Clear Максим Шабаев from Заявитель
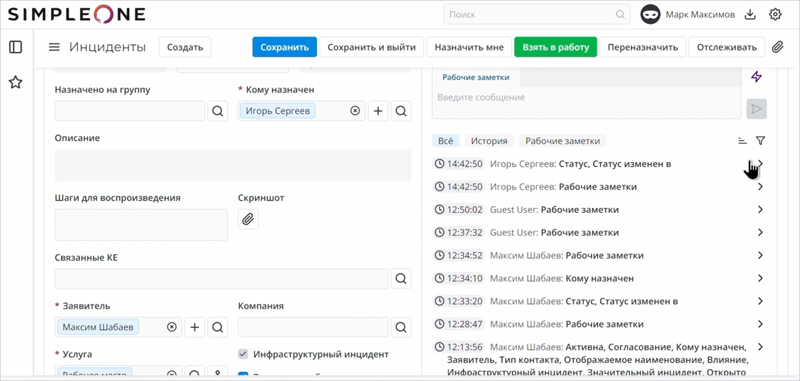 171,327
